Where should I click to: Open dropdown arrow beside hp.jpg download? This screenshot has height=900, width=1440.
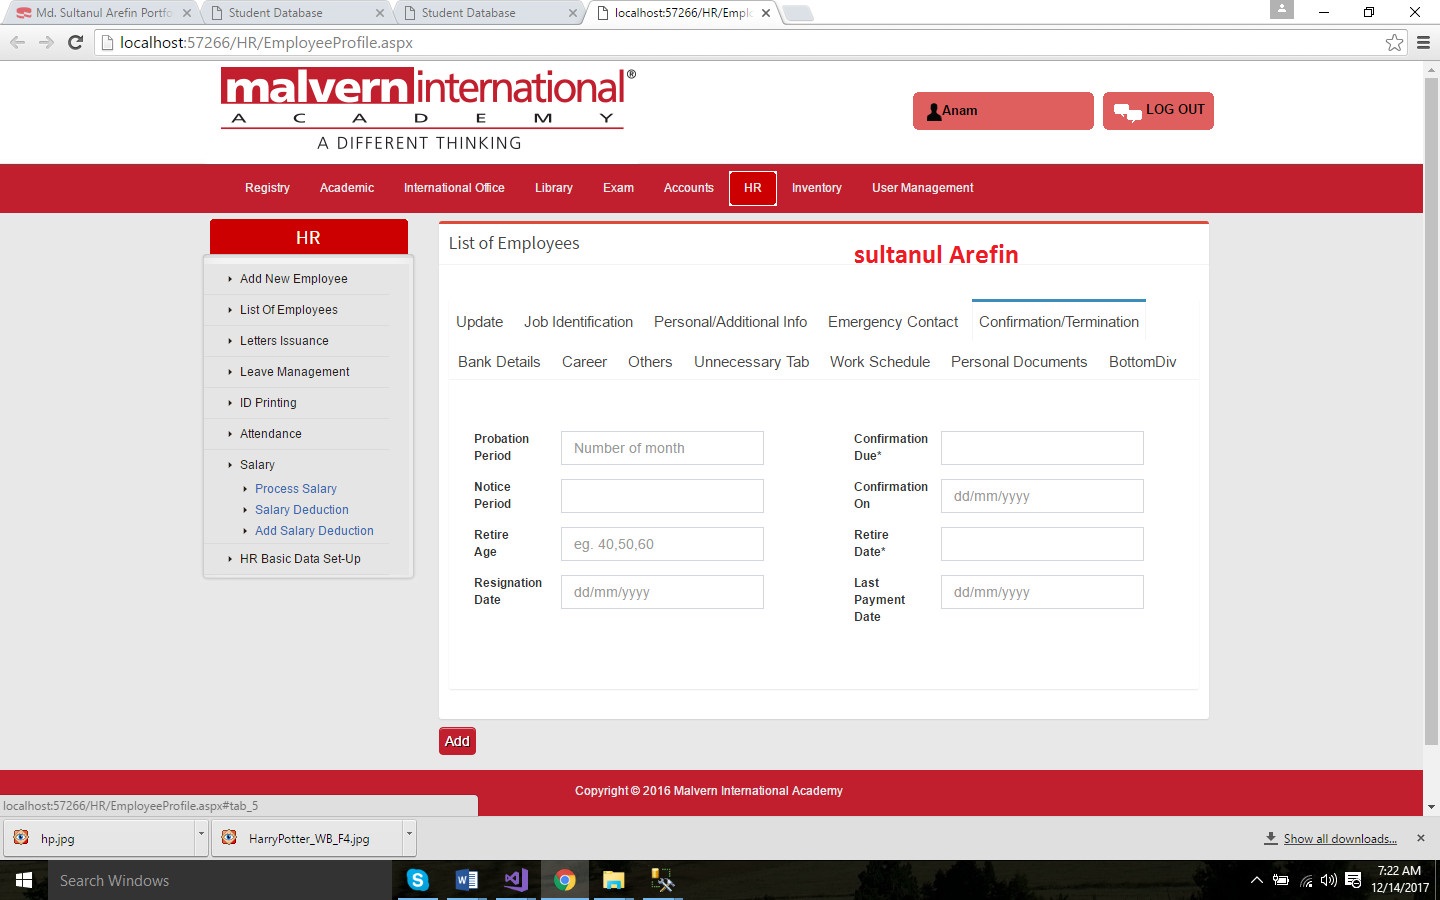tap(201, 834)
